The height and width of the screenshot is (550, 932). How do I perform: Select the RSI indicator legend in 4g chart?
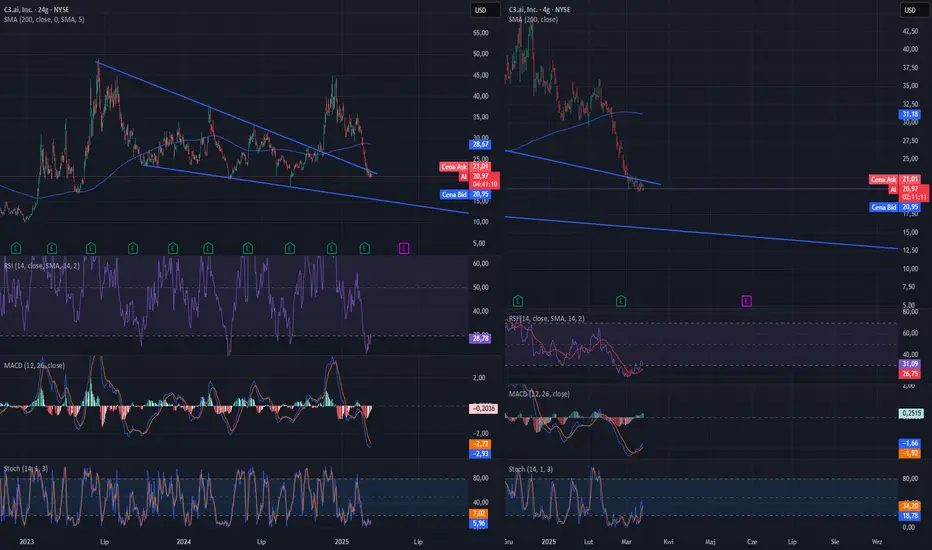(x=546, y=319)
